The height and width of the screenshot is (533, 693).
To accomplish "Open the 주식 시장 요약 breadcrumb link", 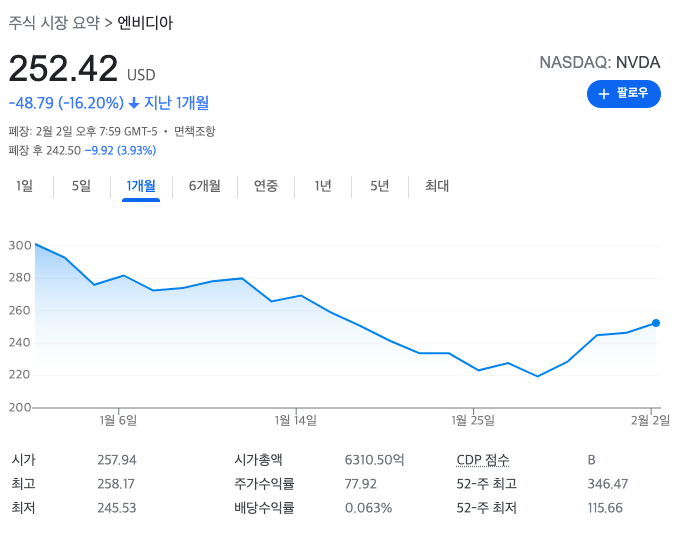I will 54,23.
